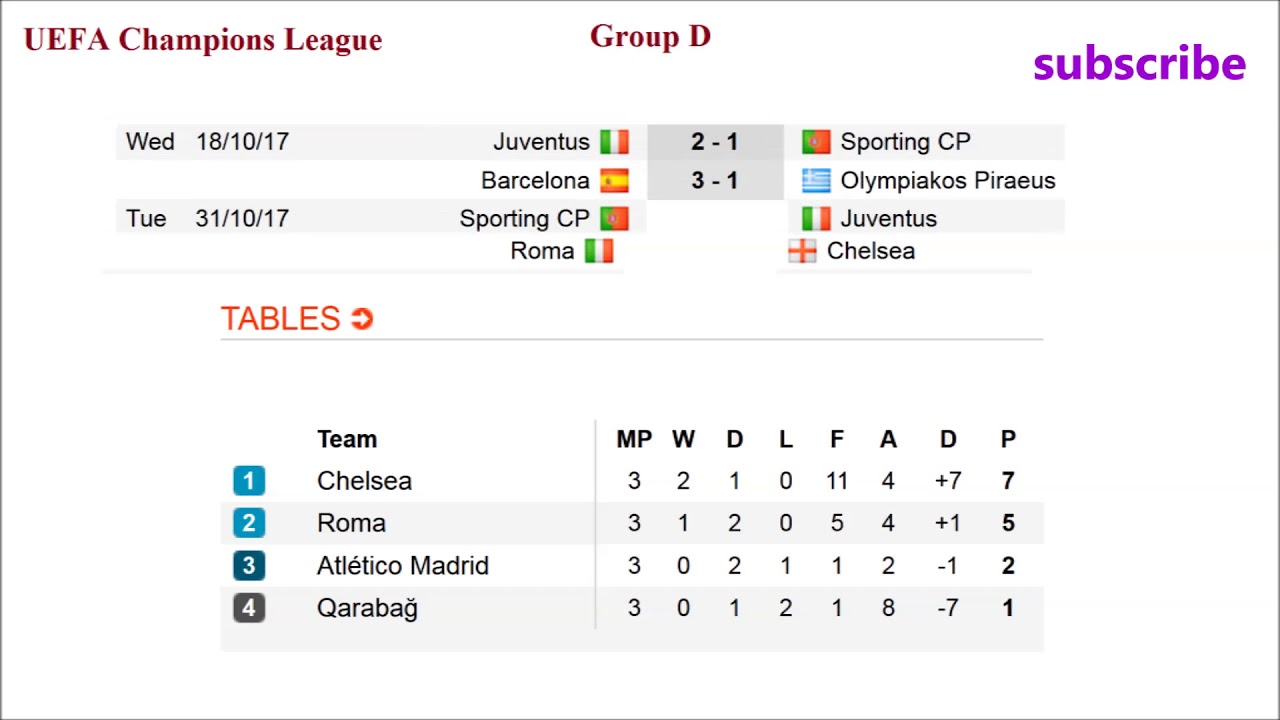The width and height of the screenshot is (1280, 720).
Task: Click the Italy flag next to Roma fixture
Action: pyautogui.click(x=599, y=251)
